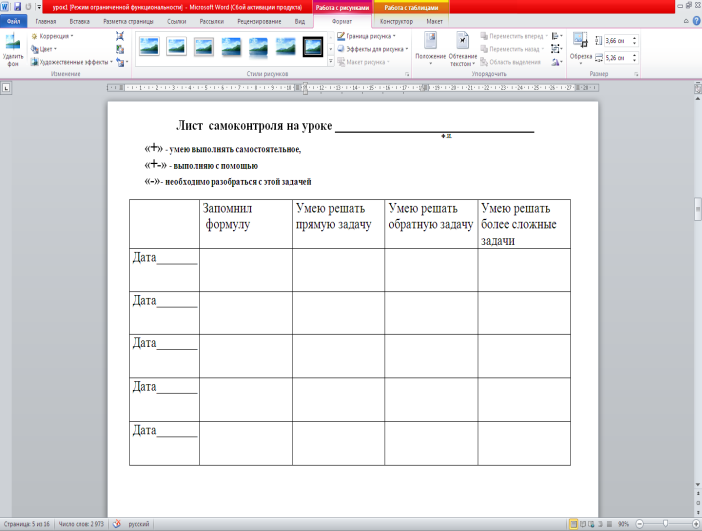
Task: Switch to print layout view in status bar
Action: (573, 524)
